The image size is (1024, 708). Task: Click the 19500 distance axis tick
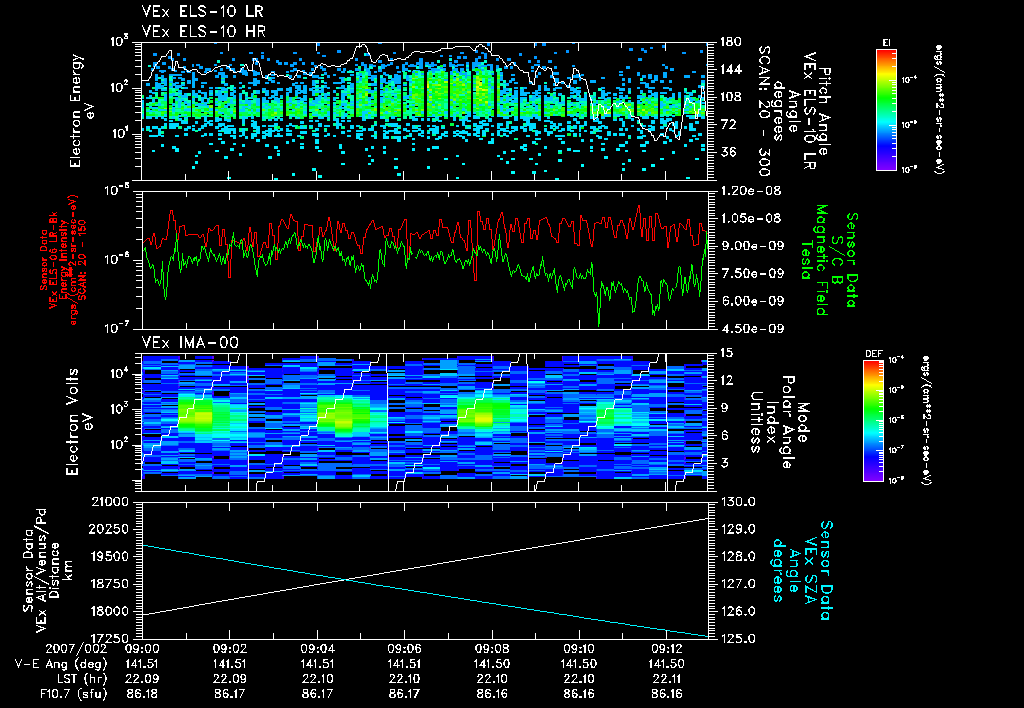110,556
